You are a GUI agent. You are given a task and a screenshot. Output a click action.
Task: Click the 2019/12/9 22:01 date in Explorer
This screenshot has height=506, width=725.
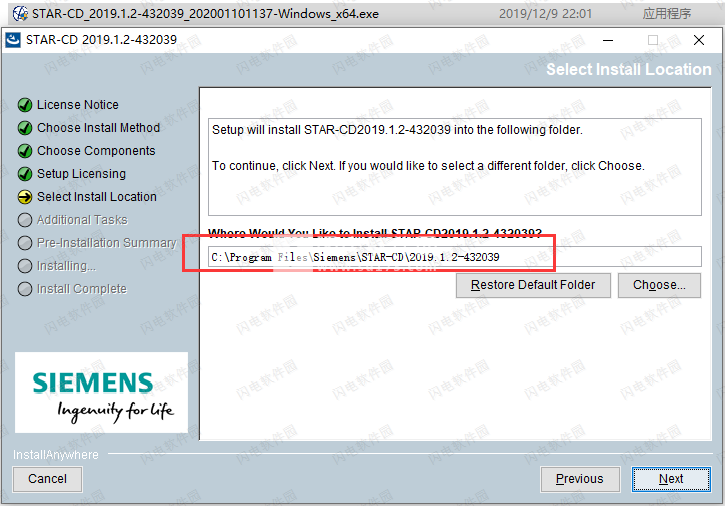(x=546, y=14)
